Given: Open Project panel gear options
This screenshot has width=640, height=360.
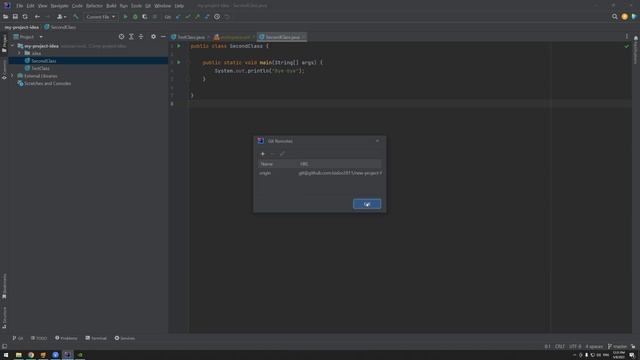Looking at the screenshot, I should coord(153,37).
